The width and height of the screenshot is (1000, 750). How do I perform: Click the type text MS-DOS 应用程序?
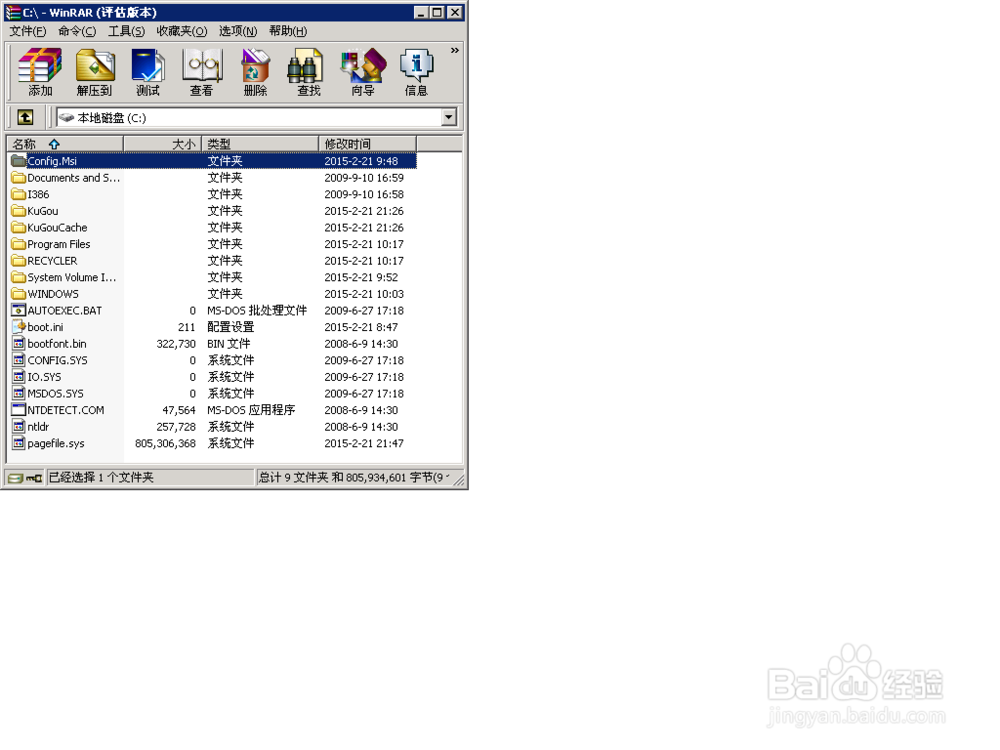click(x=251, y=410)
